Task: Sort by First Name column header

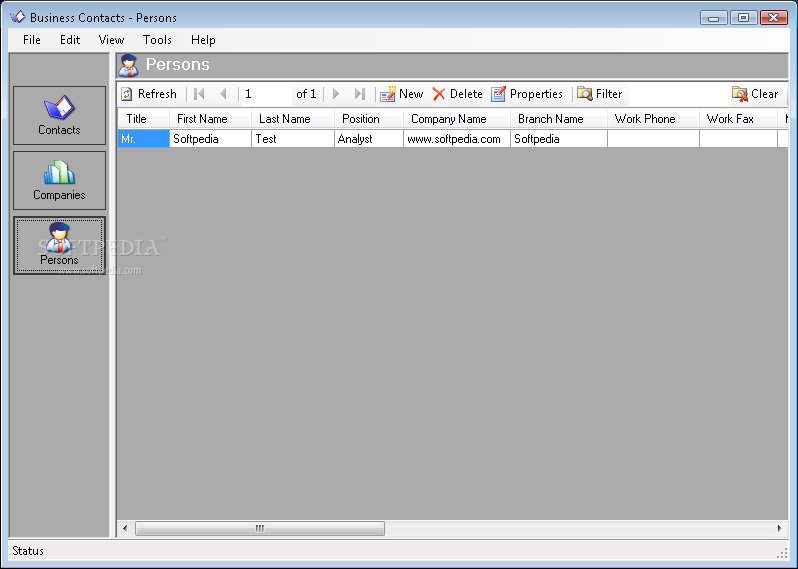Action: pos(211,119)
